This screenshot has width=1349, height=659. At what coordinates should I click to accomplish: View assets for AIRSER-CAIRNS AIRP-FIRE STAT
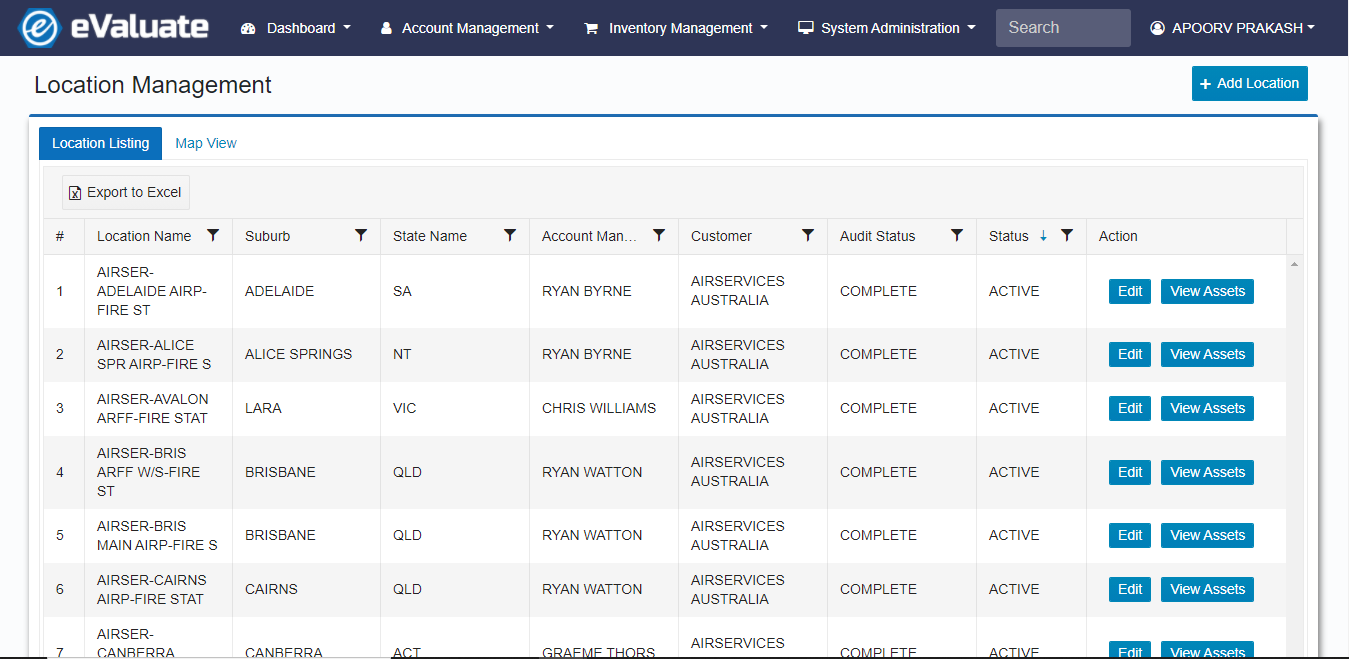[x=1207, y=589]
